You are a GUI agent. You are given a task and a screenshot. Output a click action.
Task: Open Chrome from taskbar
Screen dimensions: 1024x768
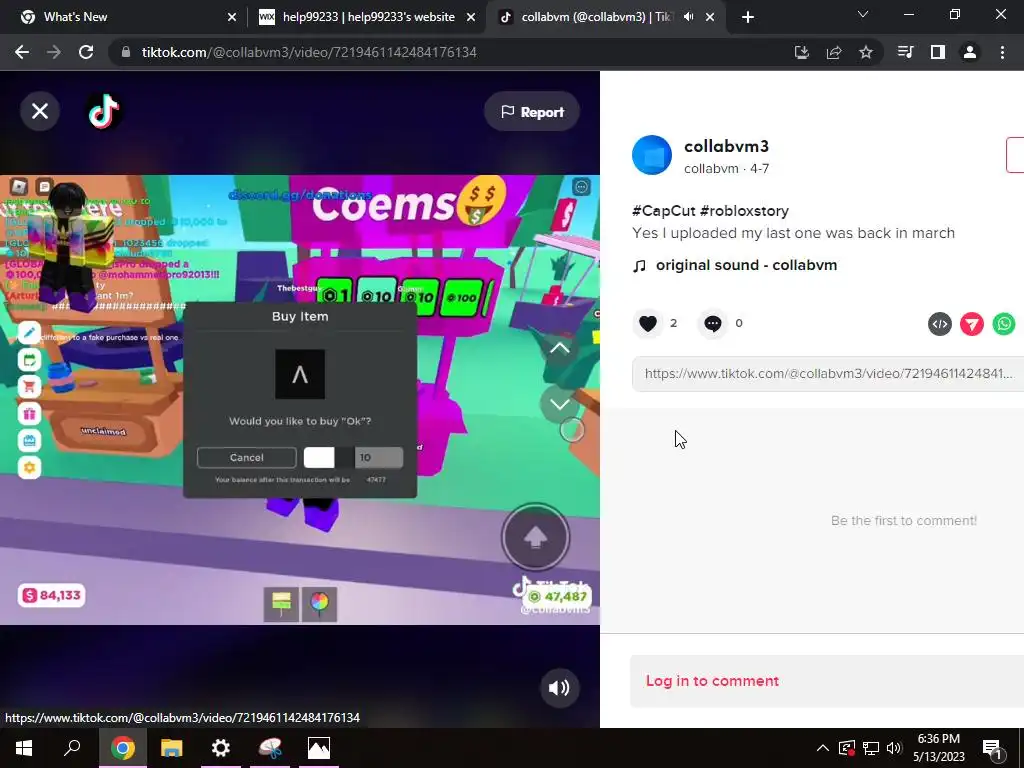point(123,748)
